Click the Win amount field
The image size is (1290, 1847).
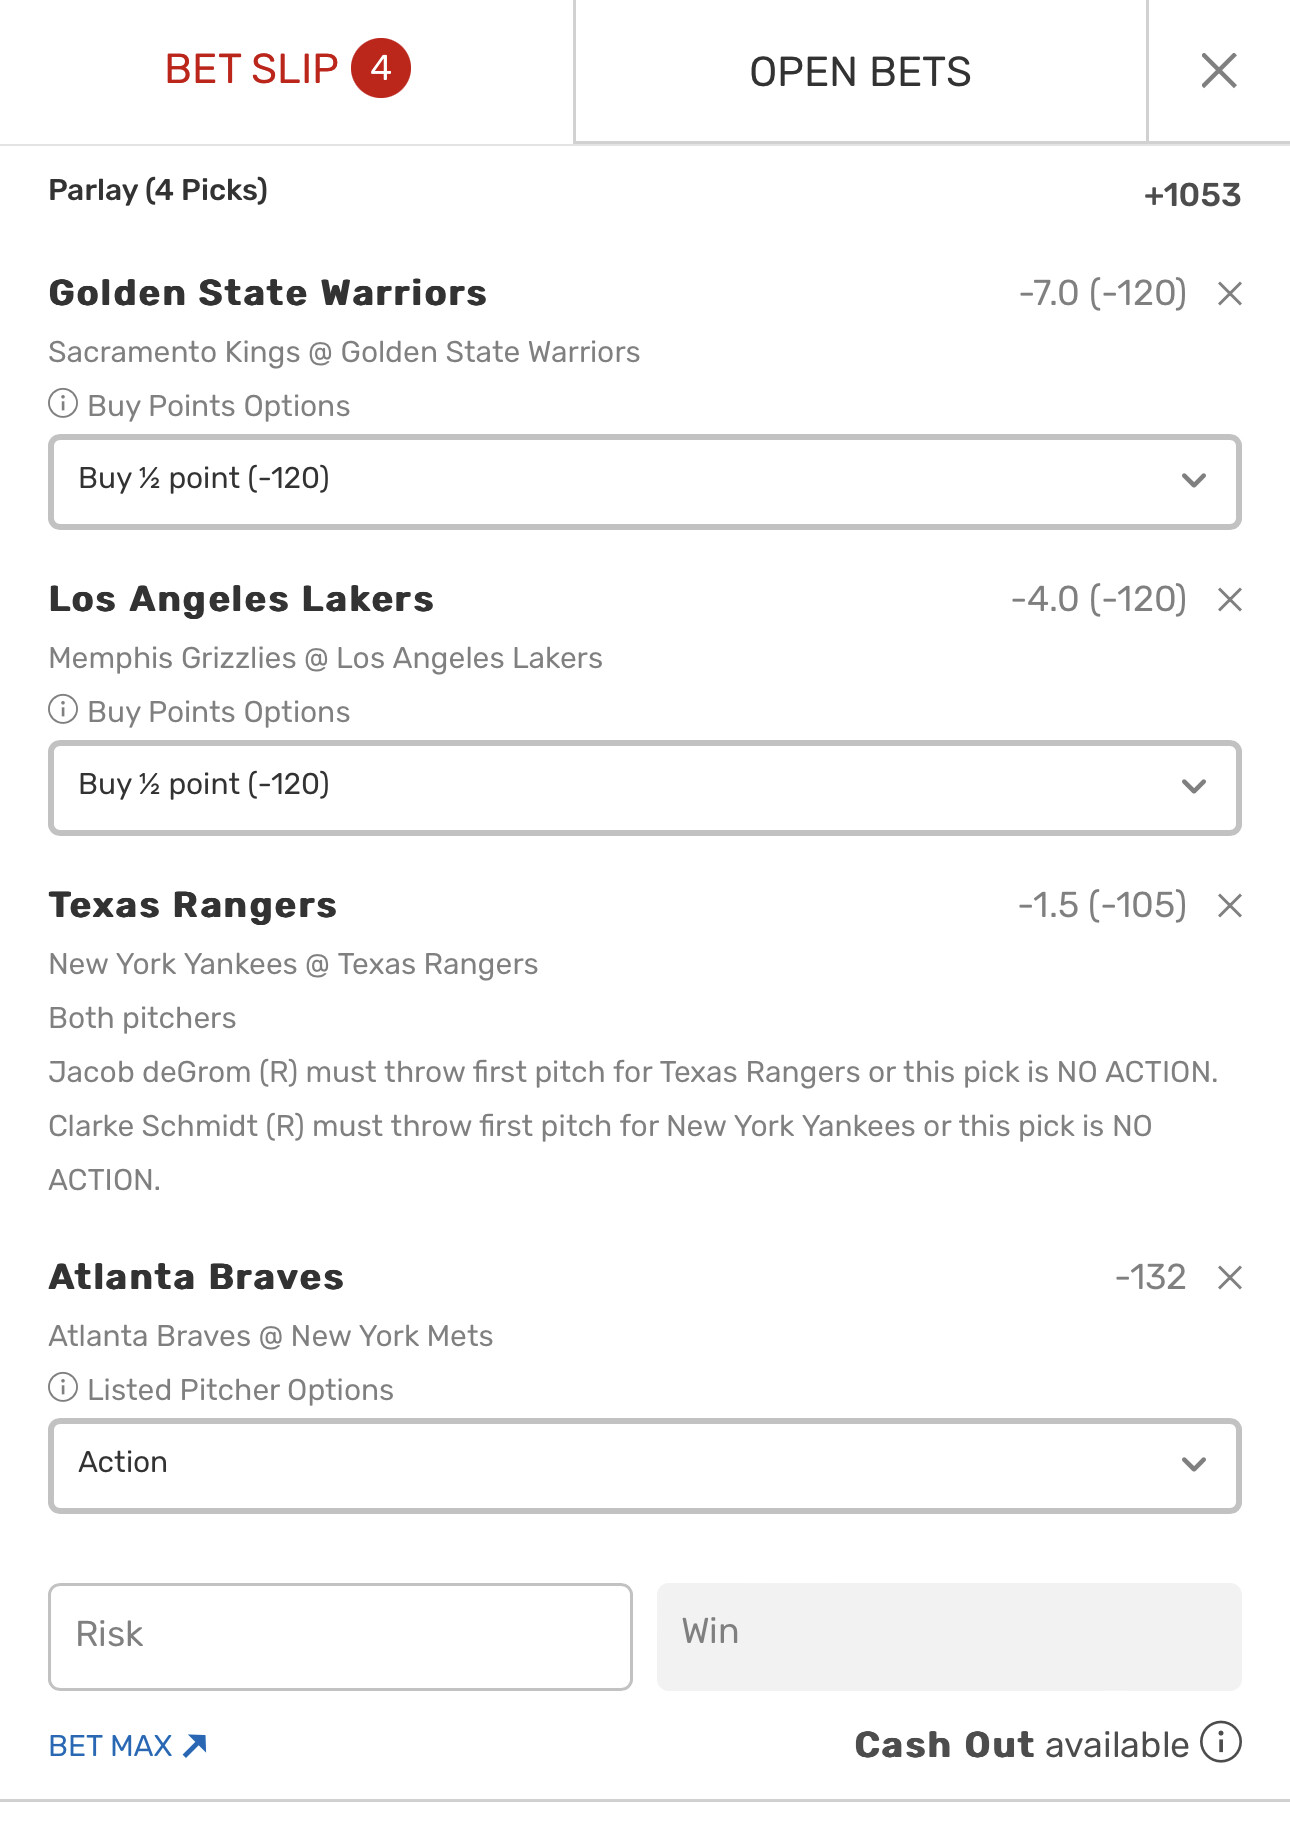pos(948,1636)
